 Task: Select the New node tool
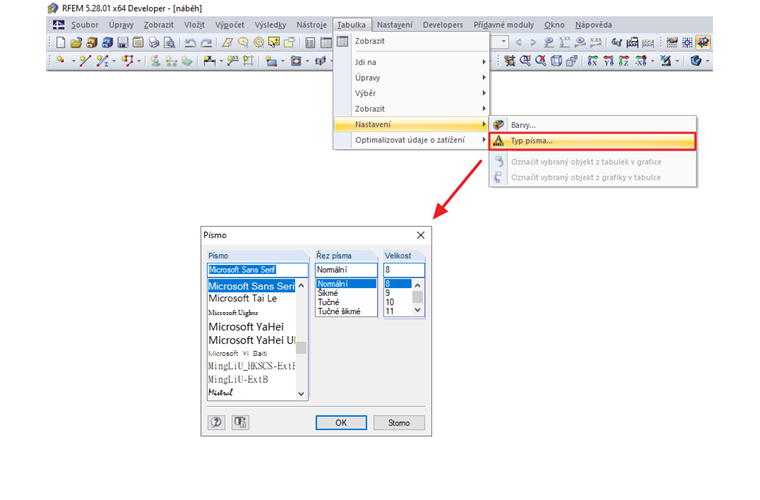coord(61,61)
